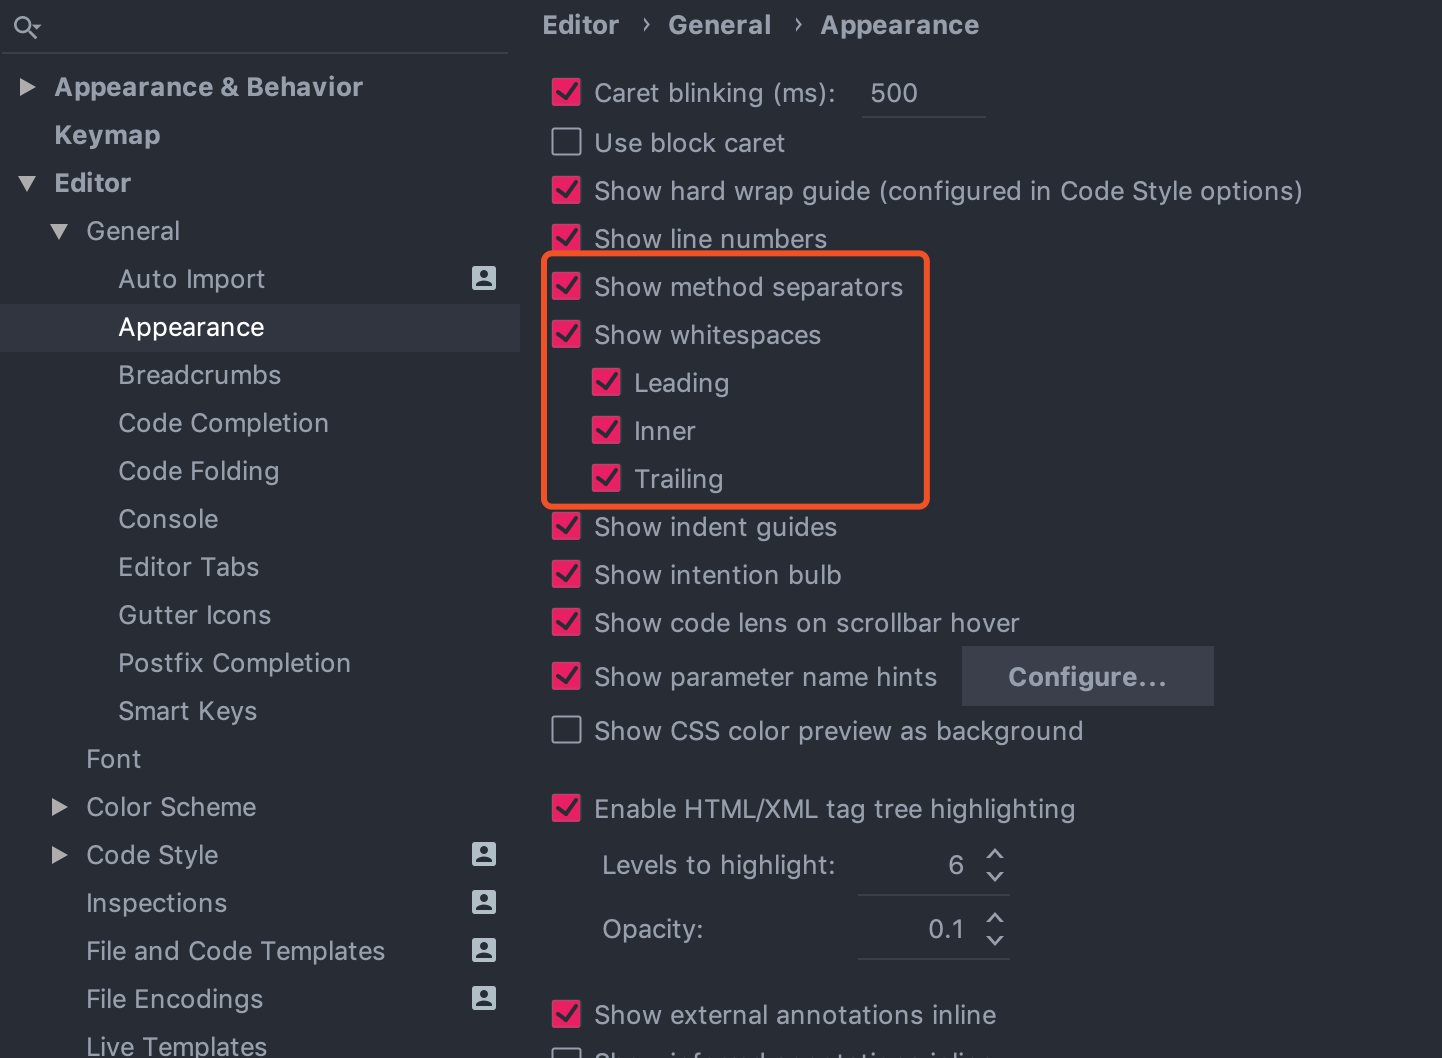Expand the Appearance & Behavior section
The width and height of the screenshot is (1442, 1058).
pyautogui.click(x=28, y=87)
